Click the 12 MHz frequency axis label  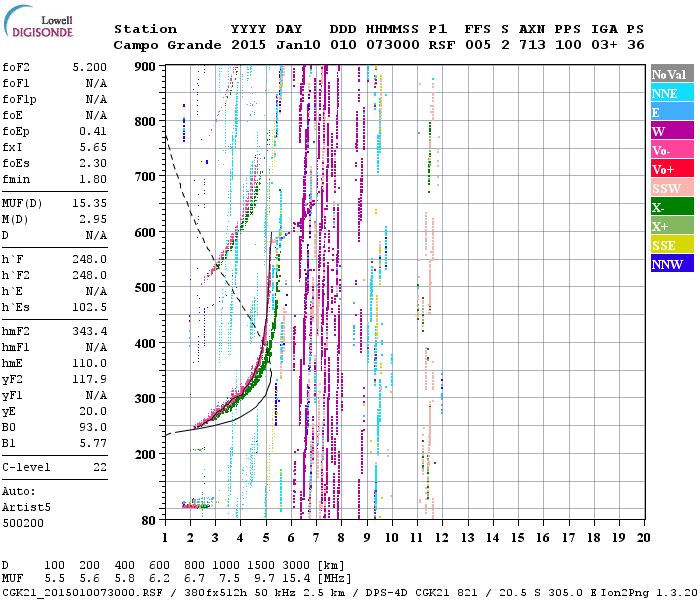pyautogui.click(x=442, y=538)
